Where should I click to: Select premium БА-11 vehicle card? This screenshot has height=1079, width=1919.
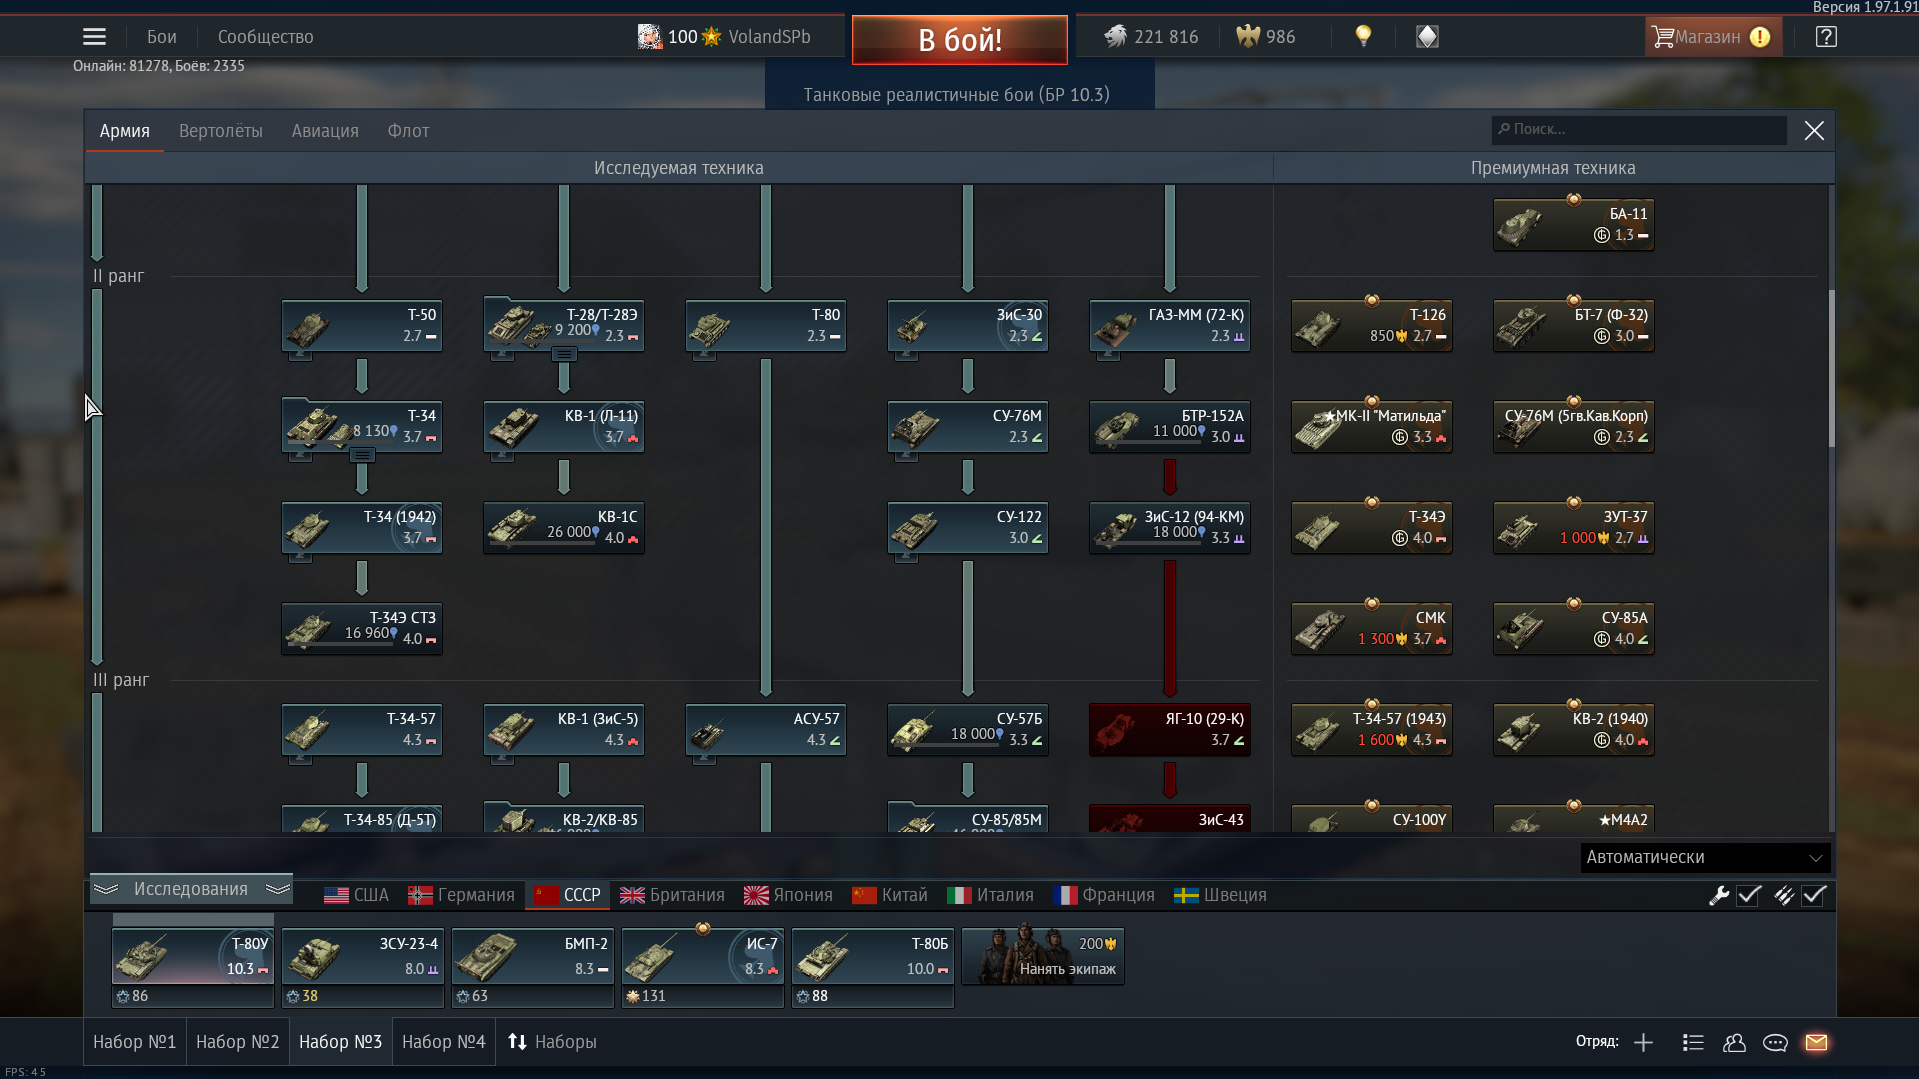[1574, 224]
